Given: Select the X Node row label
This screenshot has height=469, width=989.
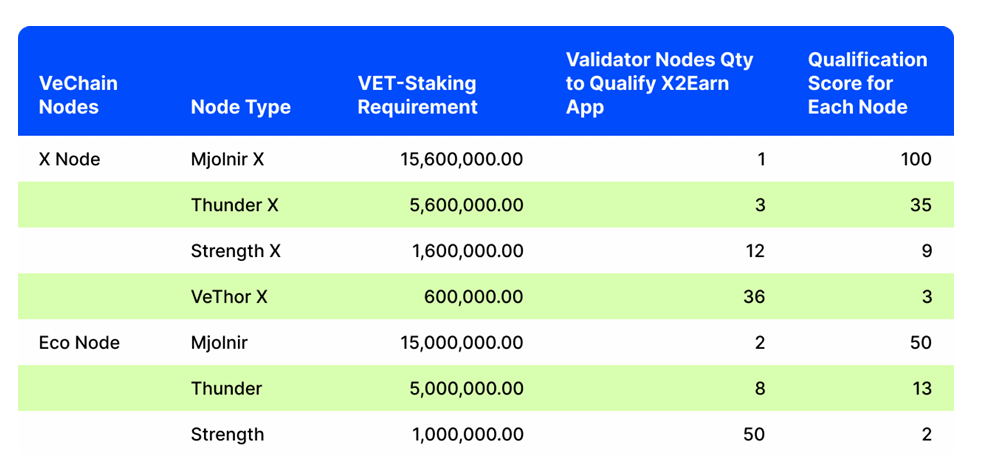Looking at the screenshot, I should pyautogui.click(x=70, y=159).
